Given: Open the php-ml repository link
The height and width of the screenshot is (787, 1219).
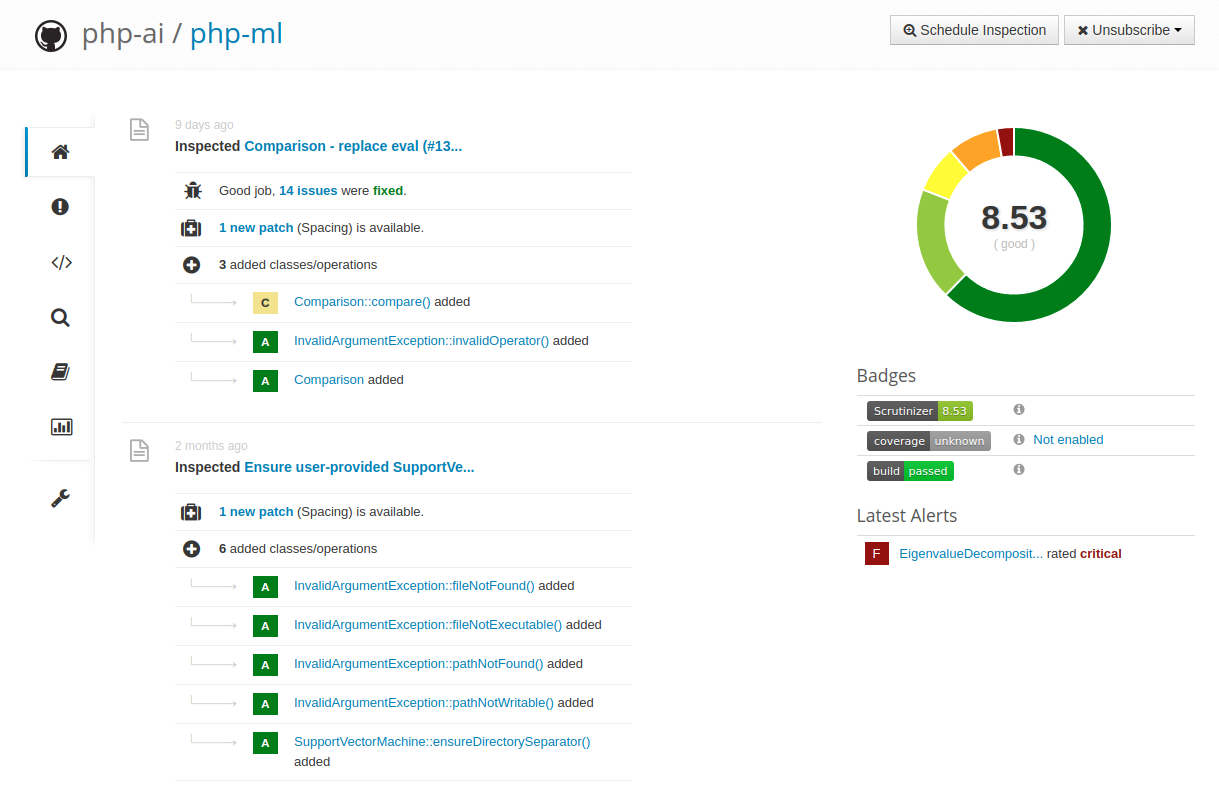Looking at the screenshot, I should click(236, 35).
